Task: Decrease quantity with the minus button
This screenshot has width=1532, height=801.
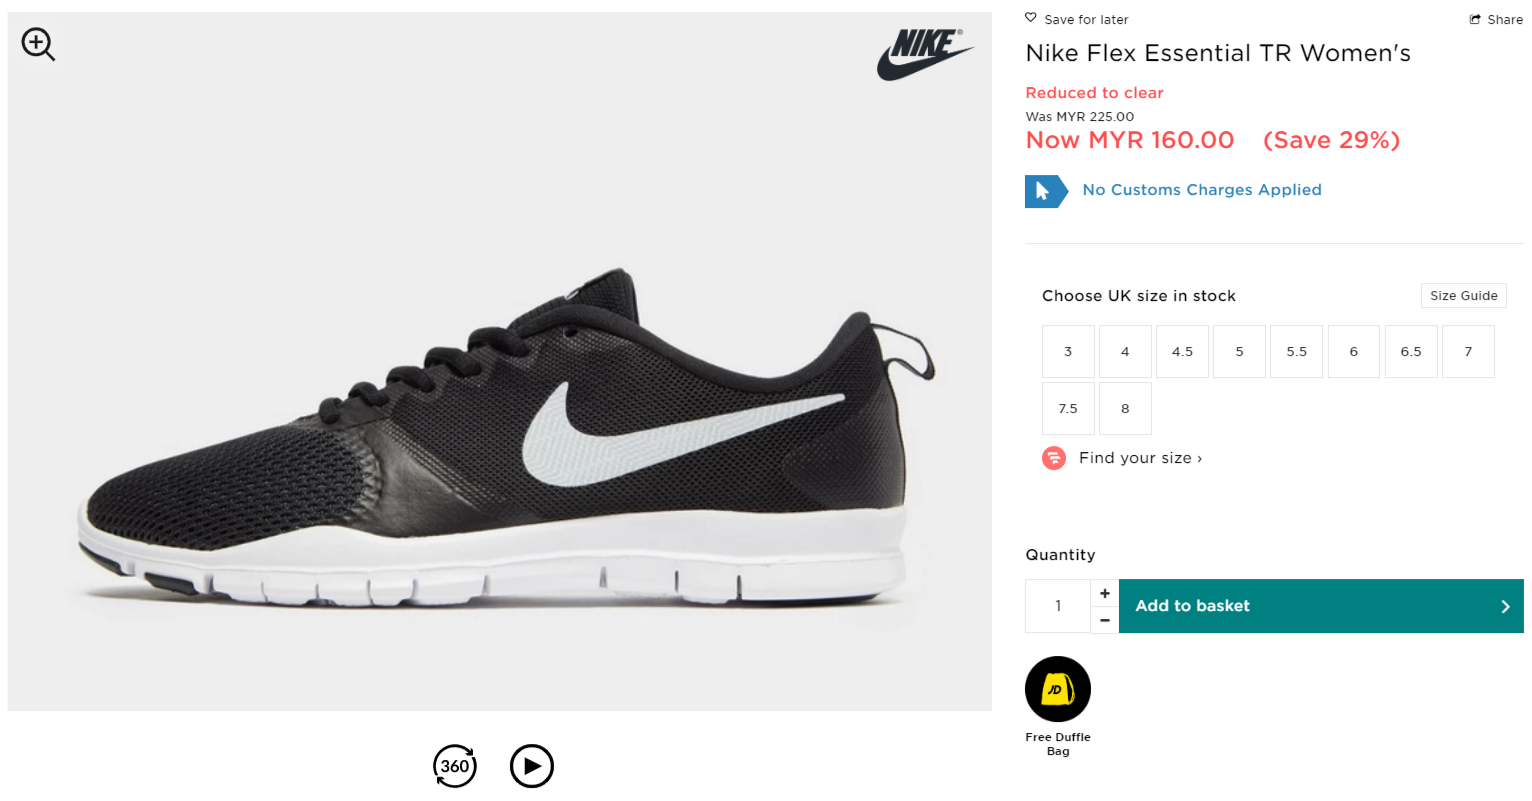Action: [x=1105, y=620]
